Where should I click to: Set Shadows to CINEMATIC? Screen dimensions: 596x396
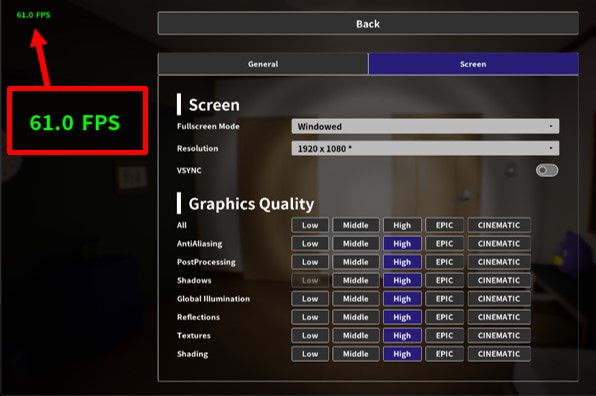(499, 280)
